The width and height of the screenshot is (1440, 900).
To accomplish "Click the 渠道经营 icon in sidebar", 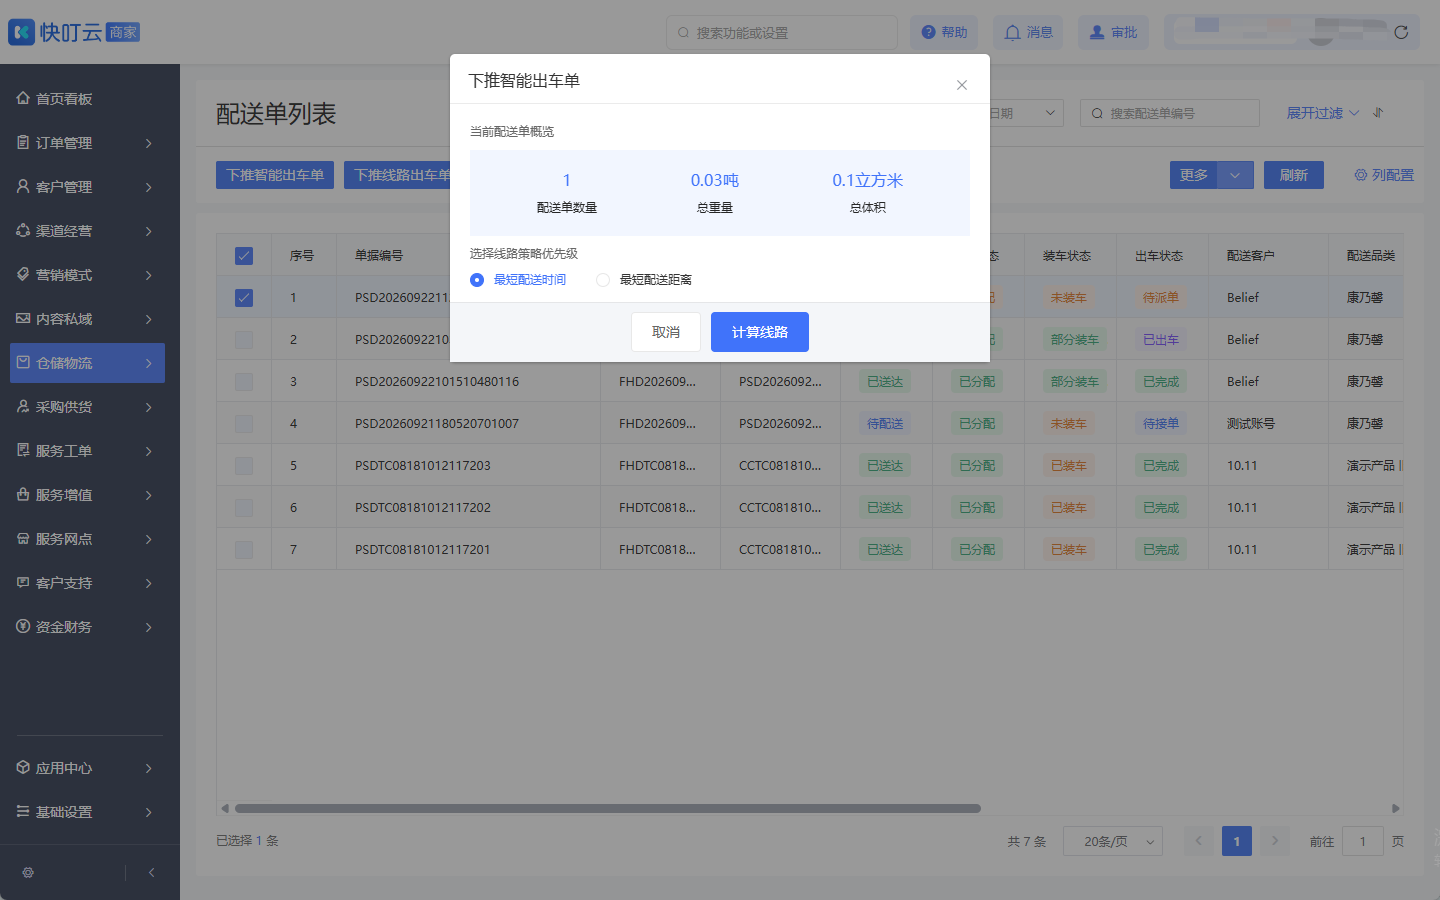I will pos(23,230).
